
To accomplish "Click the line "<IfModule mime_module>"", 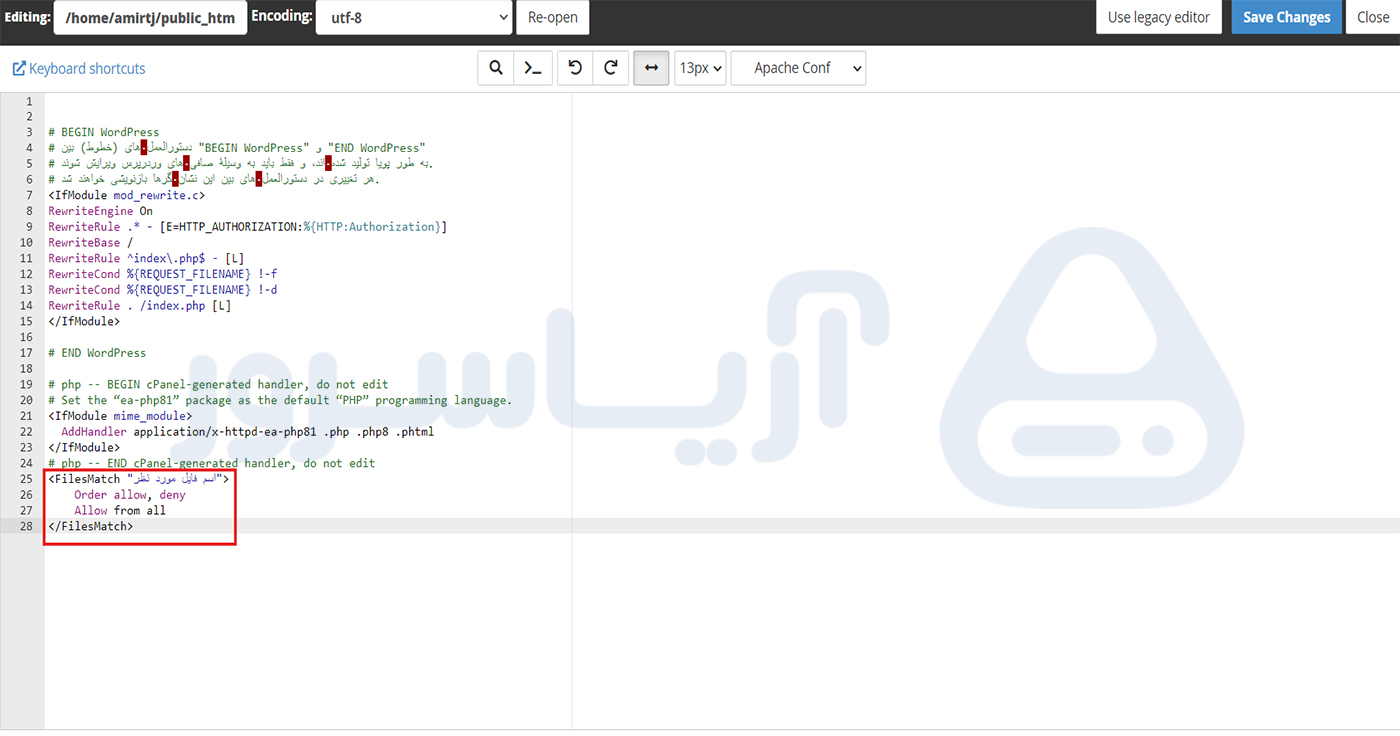I will click(x=120, y=416).
